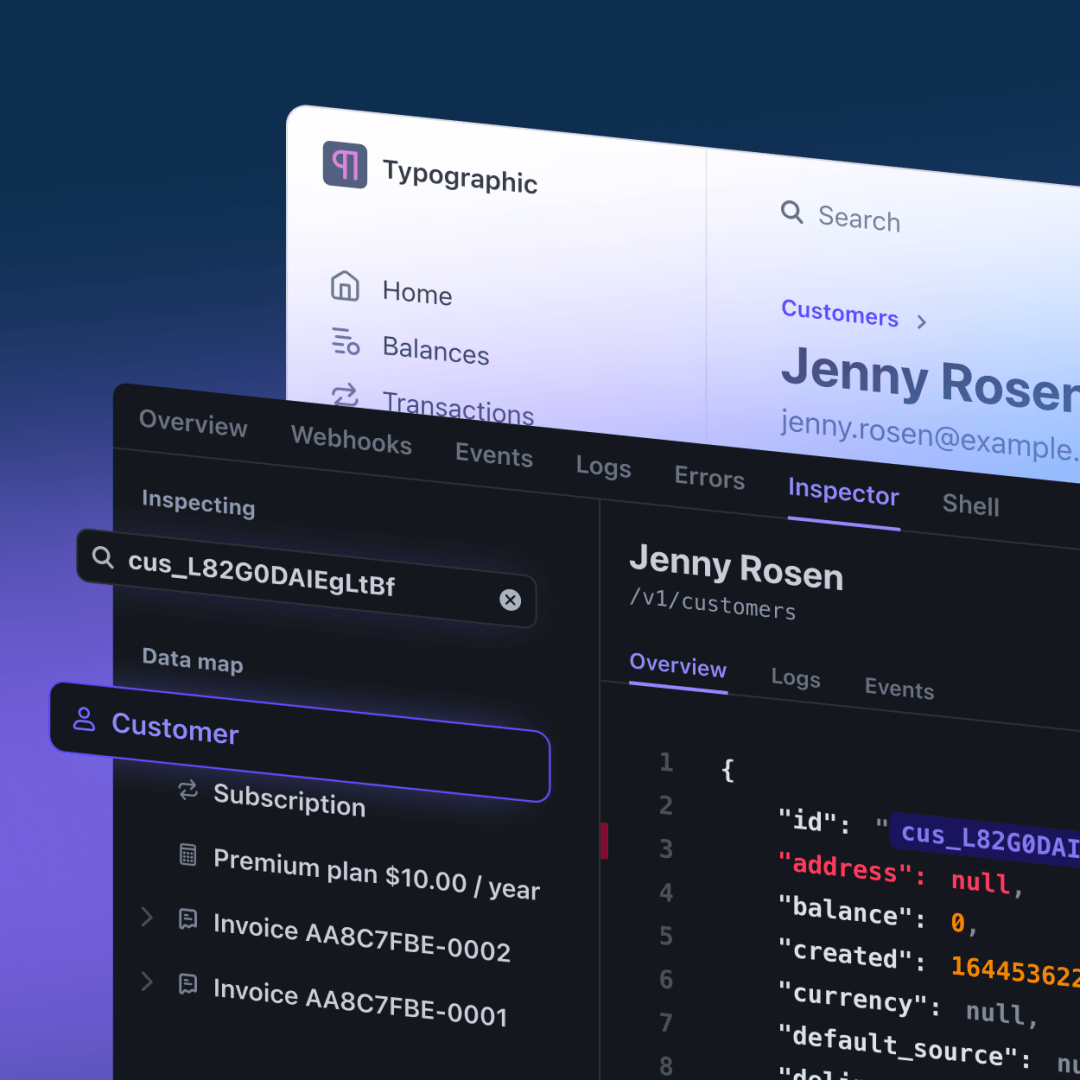Expand Invoice AA8C7FBE-0001 row
The width and height of the screenshot is (1080, 1080).
click(x=146, y=982)
